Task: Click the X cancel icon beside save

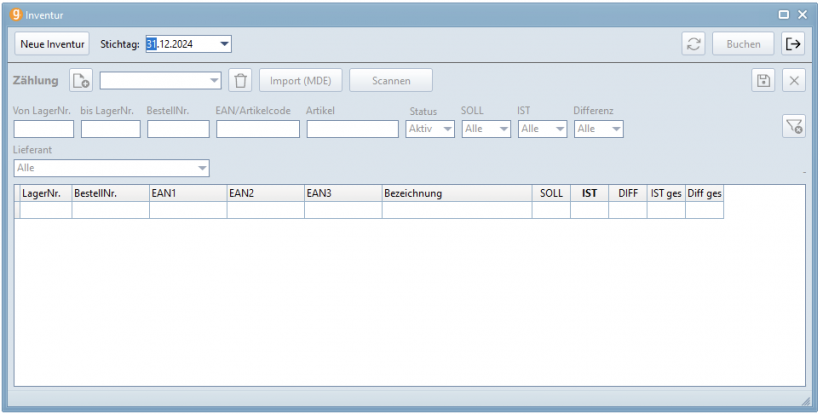Action: 792,80
